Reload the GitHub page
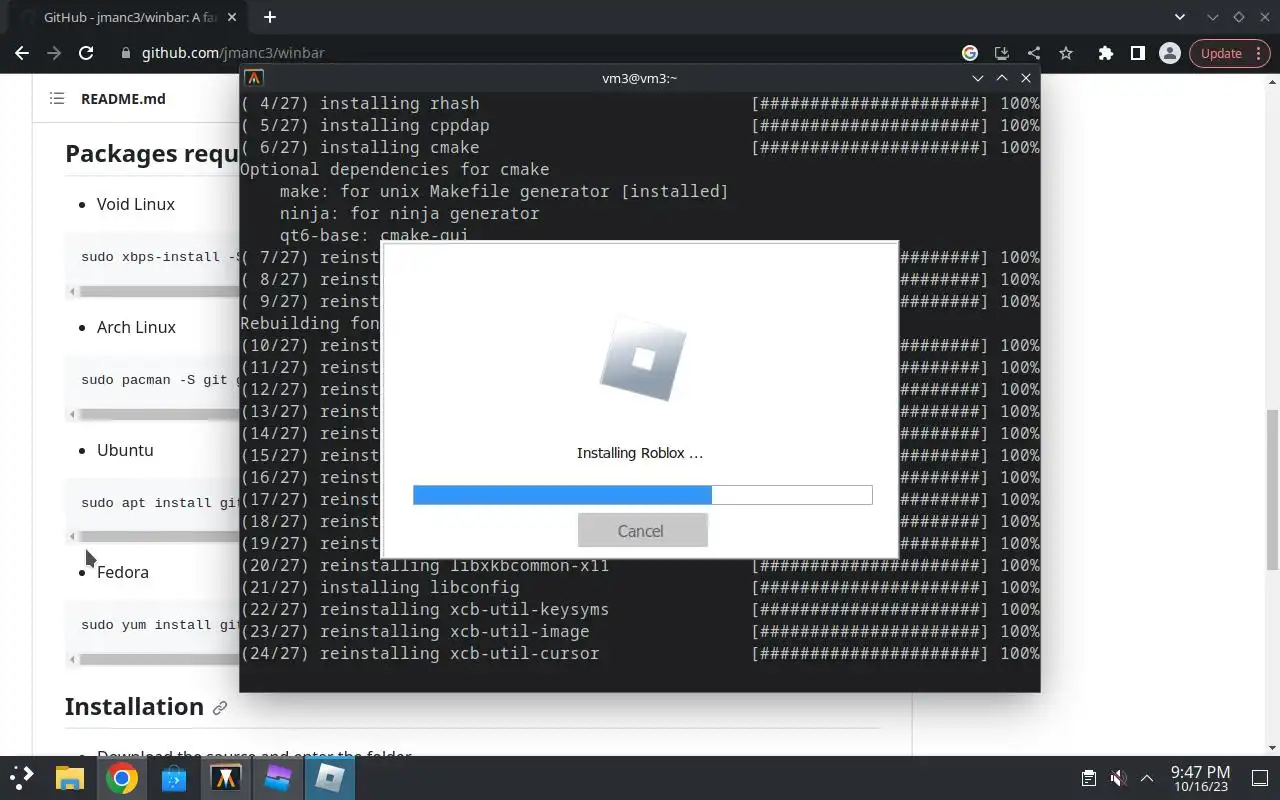Image resolution: width=1280 pixels, height=800 pixels. coord(86,53)
